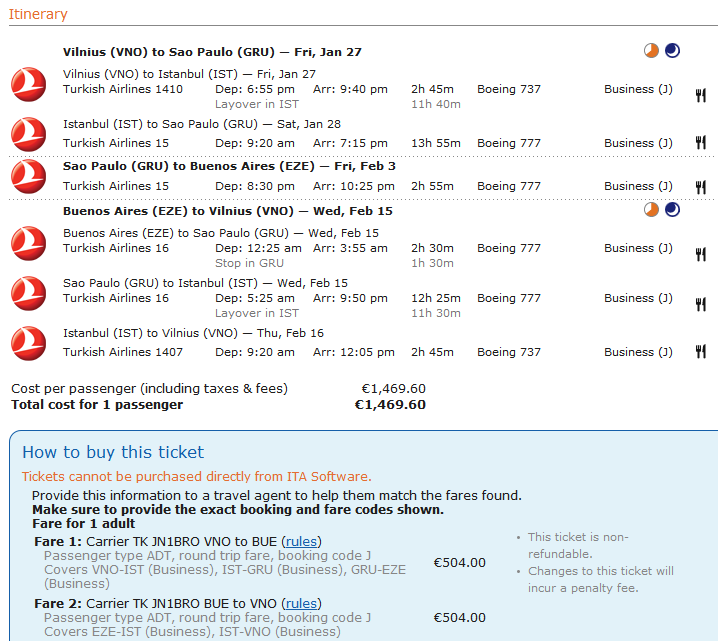
Task: Click Turkish Airlines logo for Istanbul to Sao Paulo flight
Action: pos(28,135)
